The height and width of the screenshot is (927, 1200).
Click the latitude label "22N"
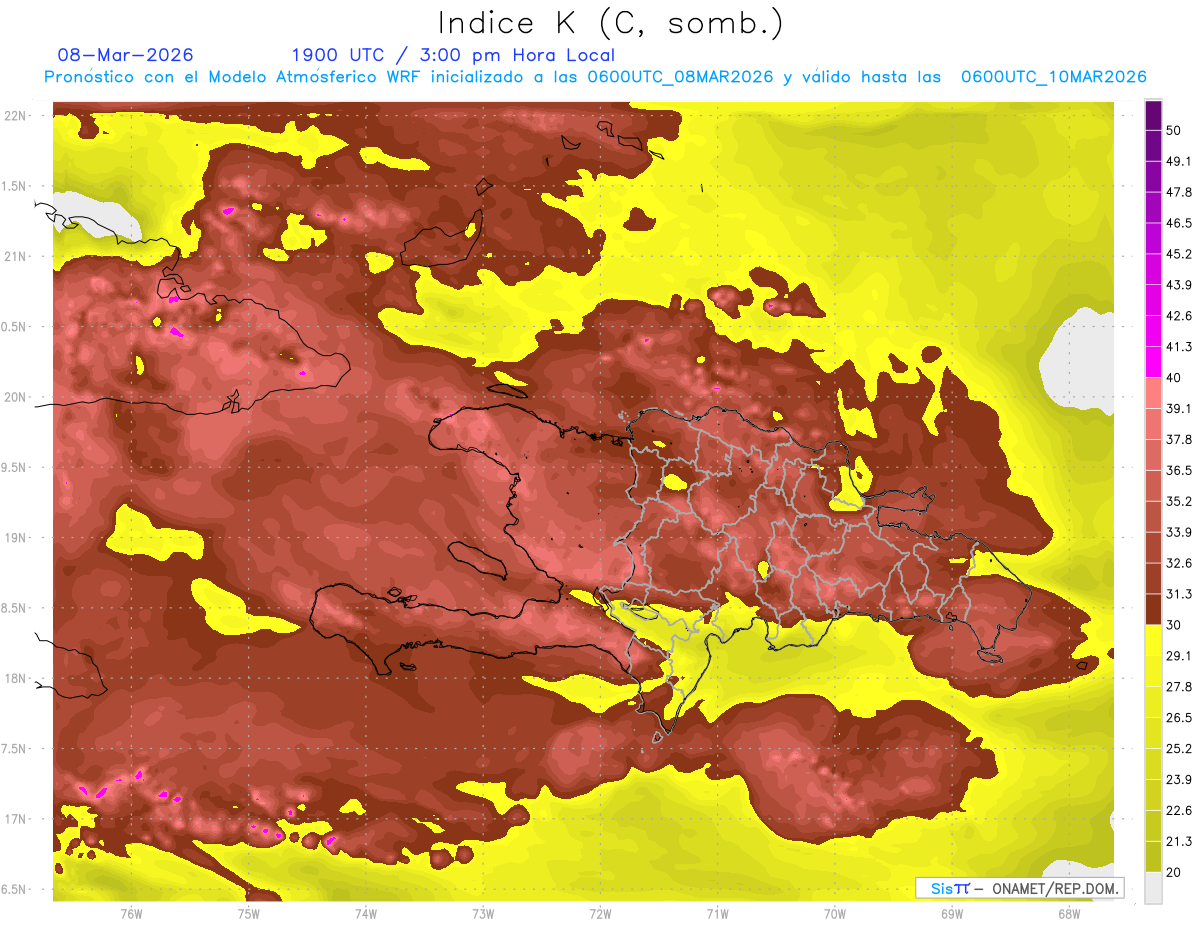click(x=17, y=115)
